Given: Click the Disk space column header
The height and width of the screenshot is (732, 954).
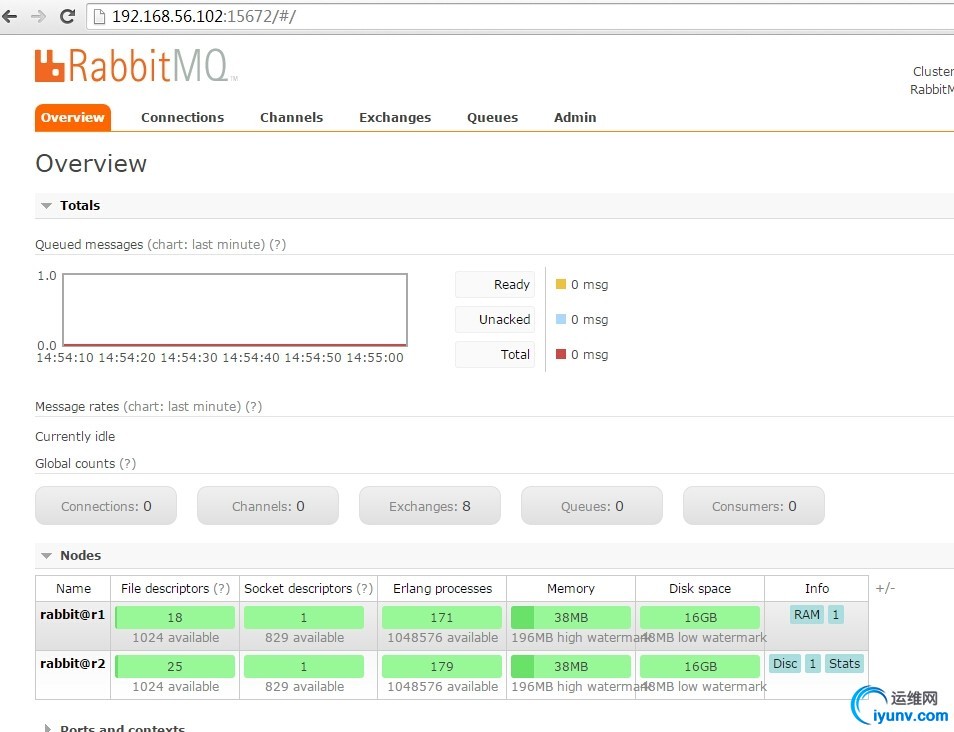Looking at the screenshot, I should [700, 588].
